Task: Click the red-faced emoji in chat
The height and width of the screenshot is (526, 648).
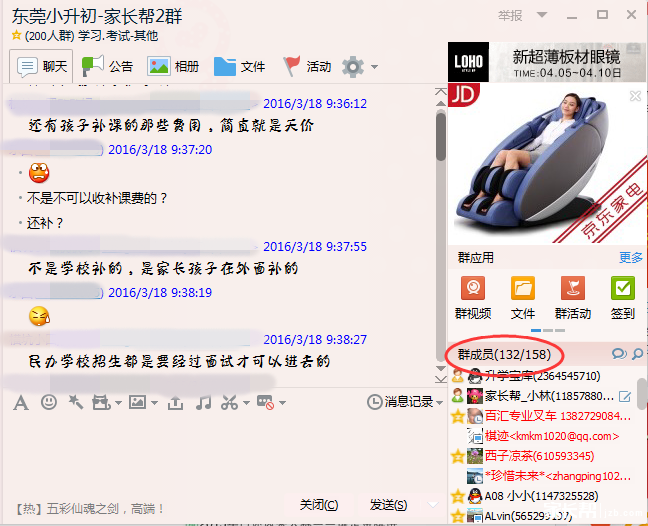Action: click(x=39, y=173)
